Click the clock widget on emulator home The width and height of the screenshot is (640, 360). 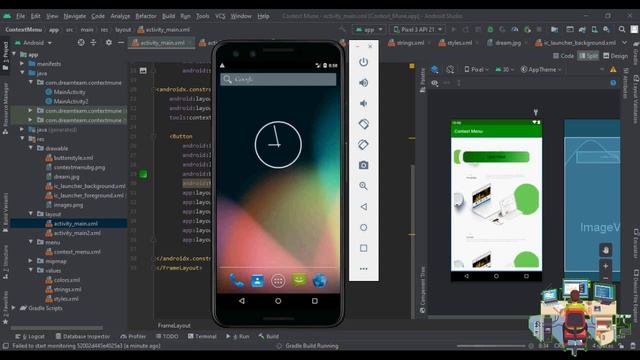click(x=278, y=144)
